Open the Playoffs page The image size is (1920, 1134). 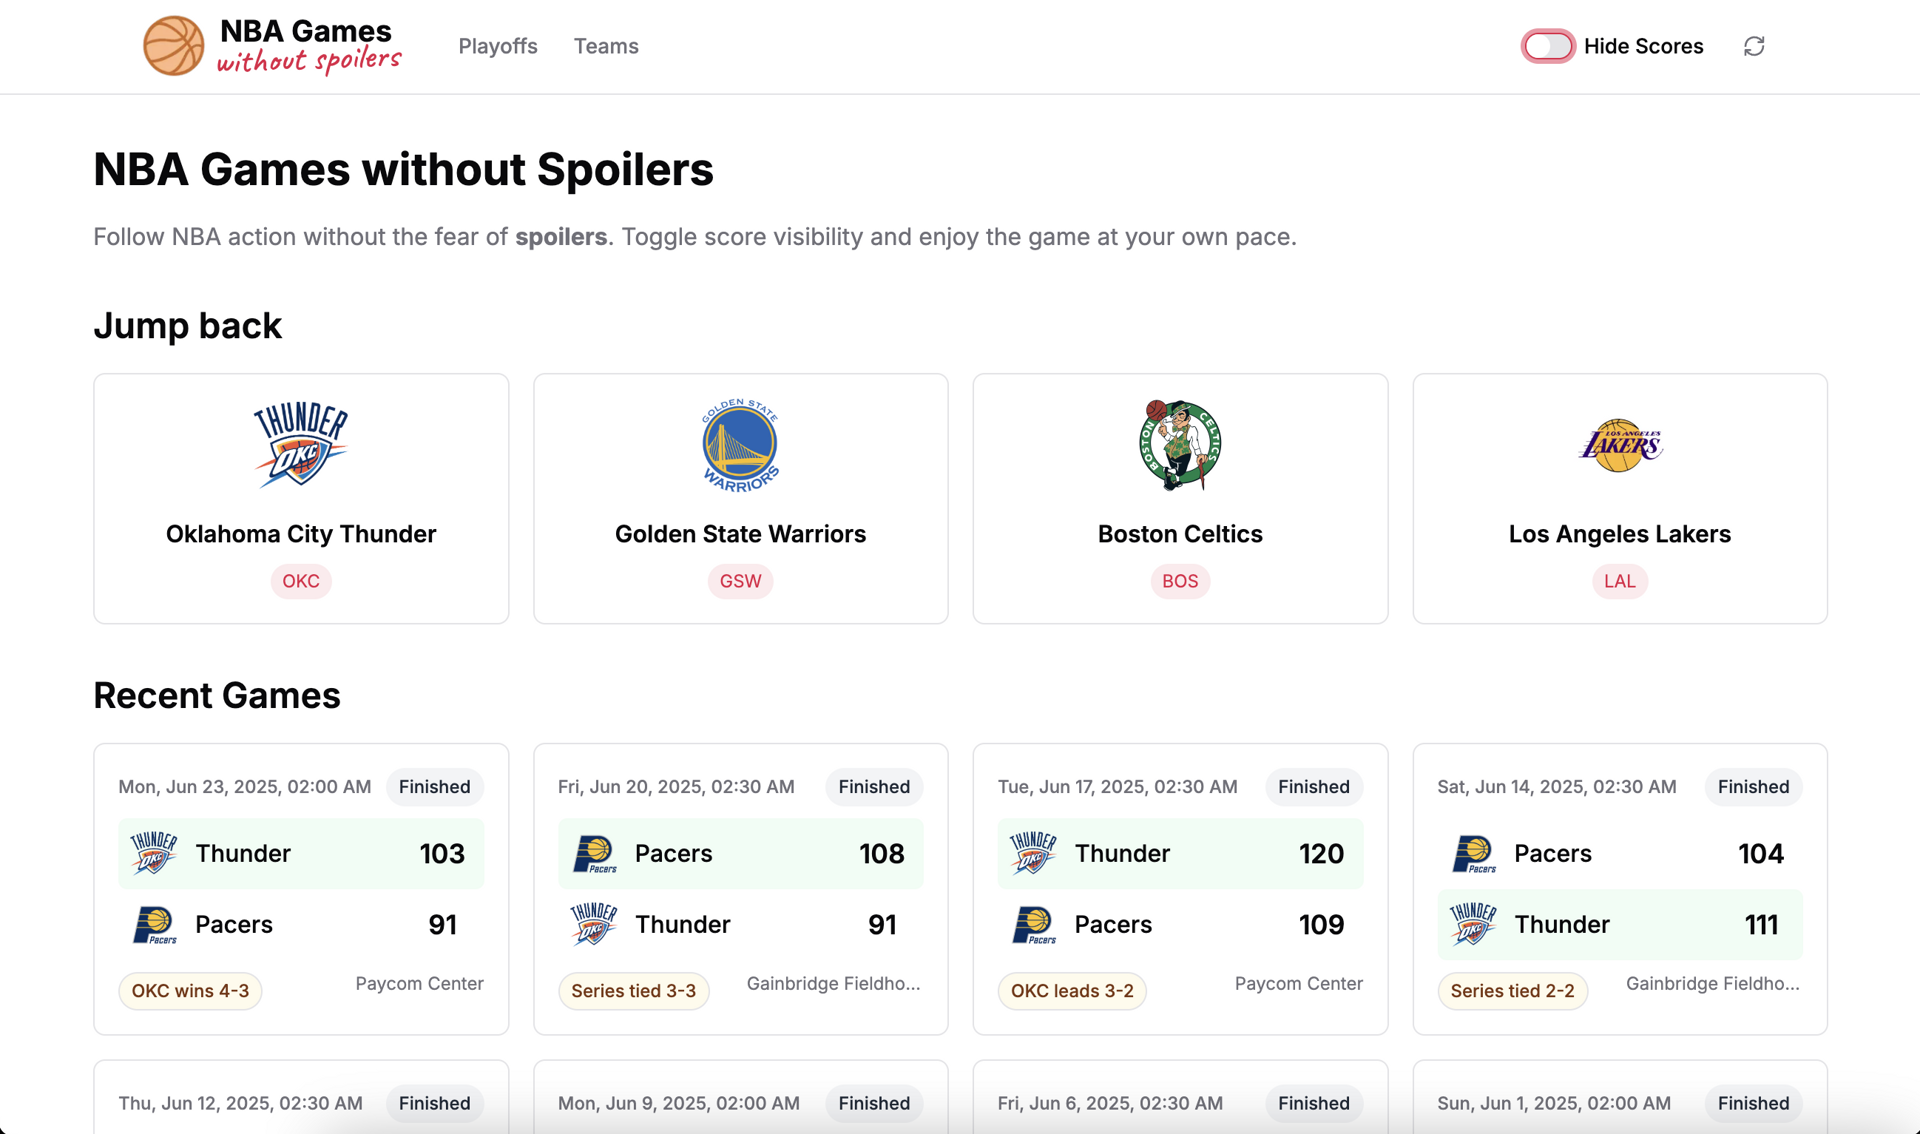[x=498, y=46]
